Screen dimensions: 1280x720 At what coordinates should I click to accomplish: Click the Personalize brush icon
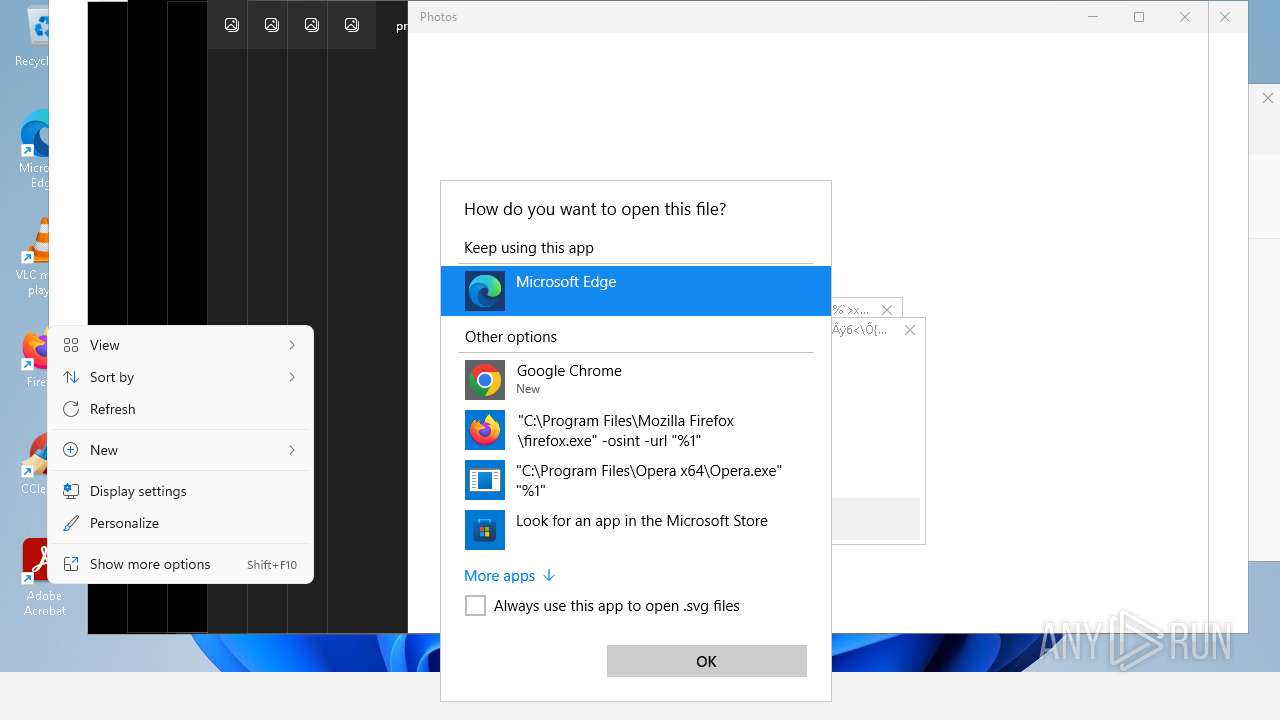pos(71,523)
